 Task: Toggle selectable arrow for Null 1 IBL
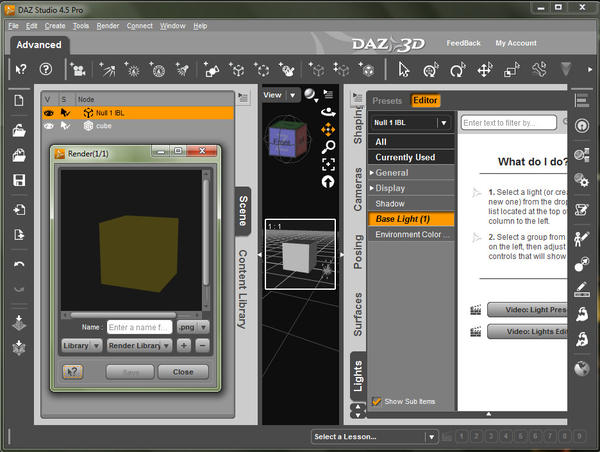coord(65,113)
